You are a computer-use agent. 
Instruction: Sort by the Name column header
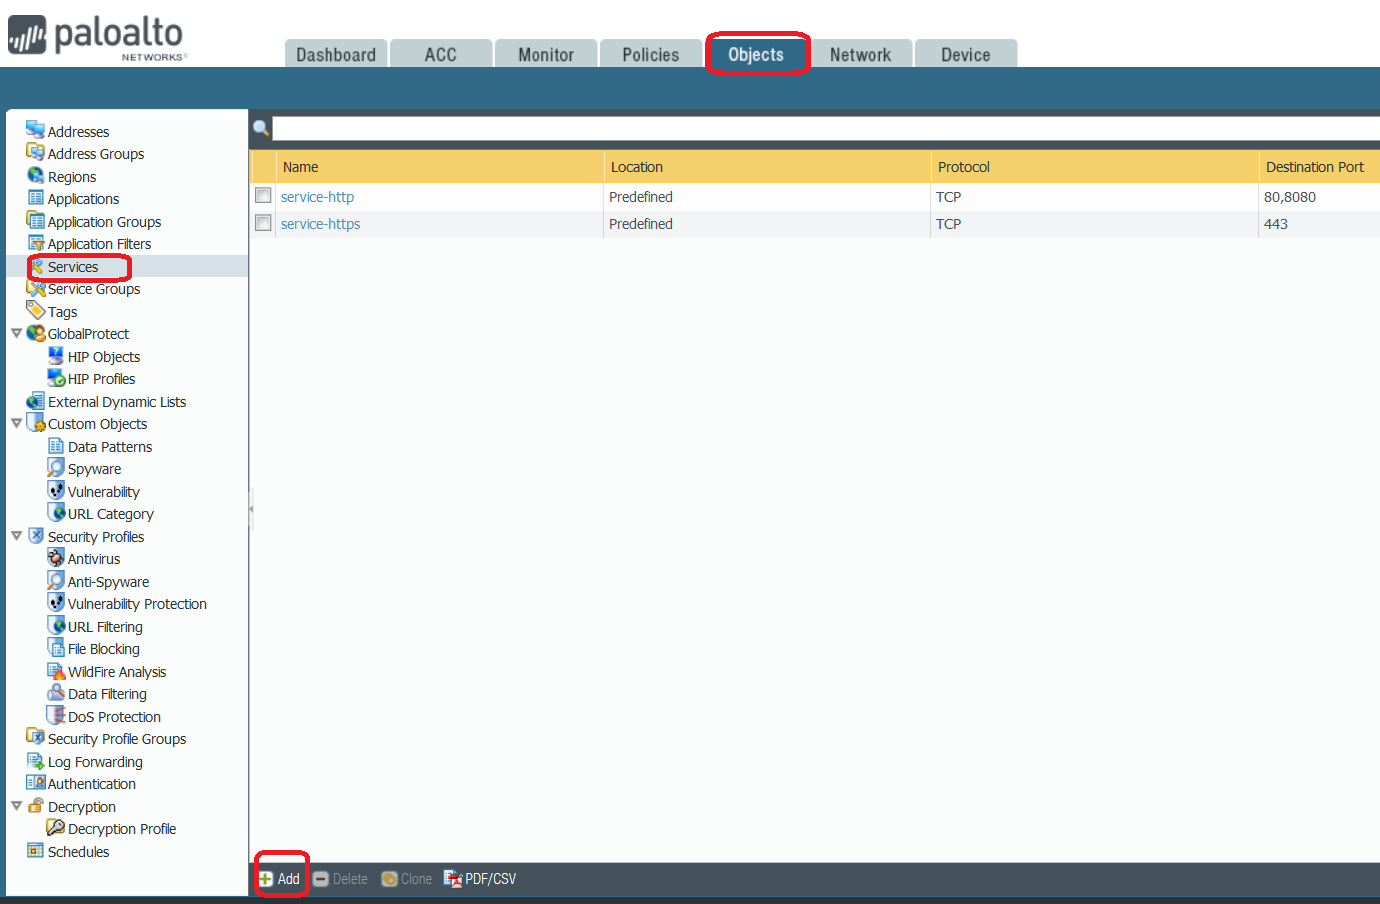coord(441,167)
